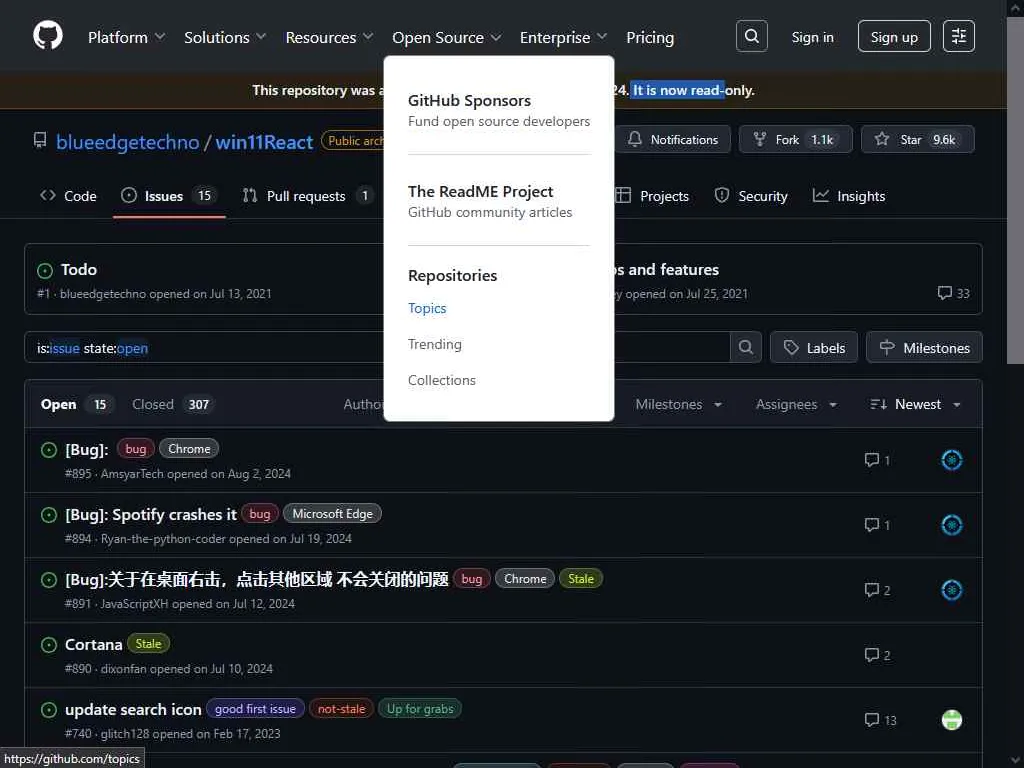Filter by good first issue label
1024x768 pixels.
(255, 709)
